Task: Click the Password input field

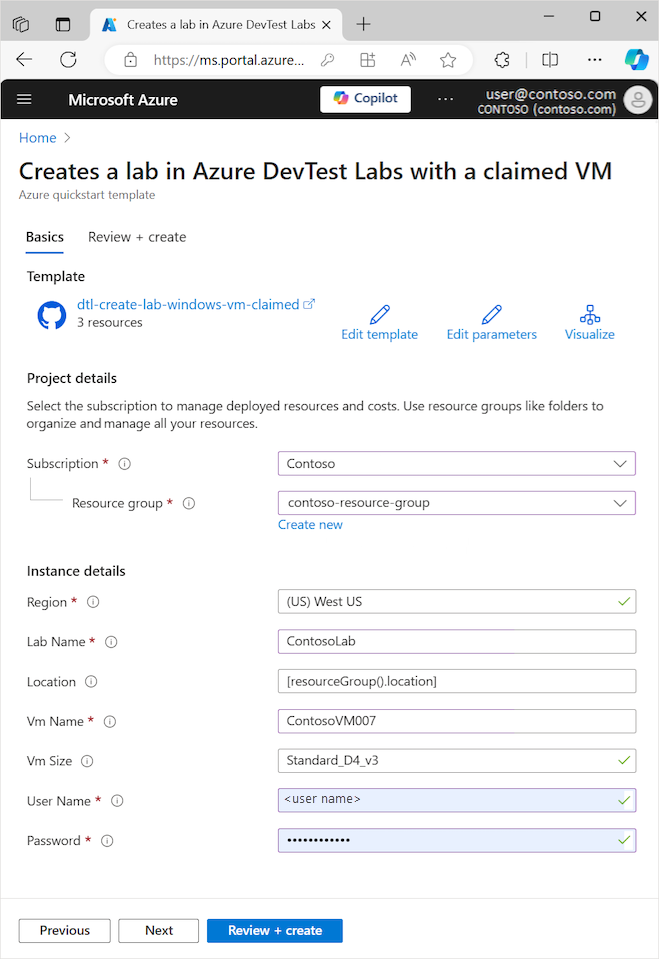Action: (456, 840)
